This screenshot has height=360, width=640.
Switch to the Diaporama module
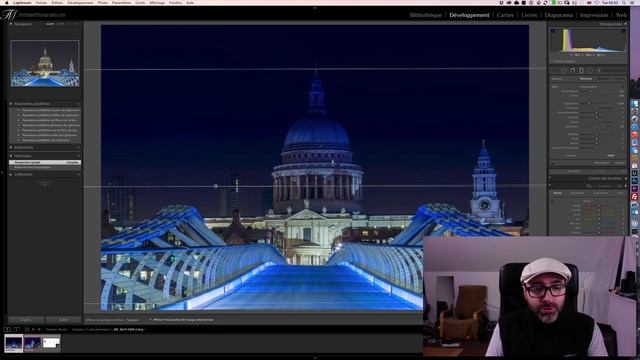(559, 15)
